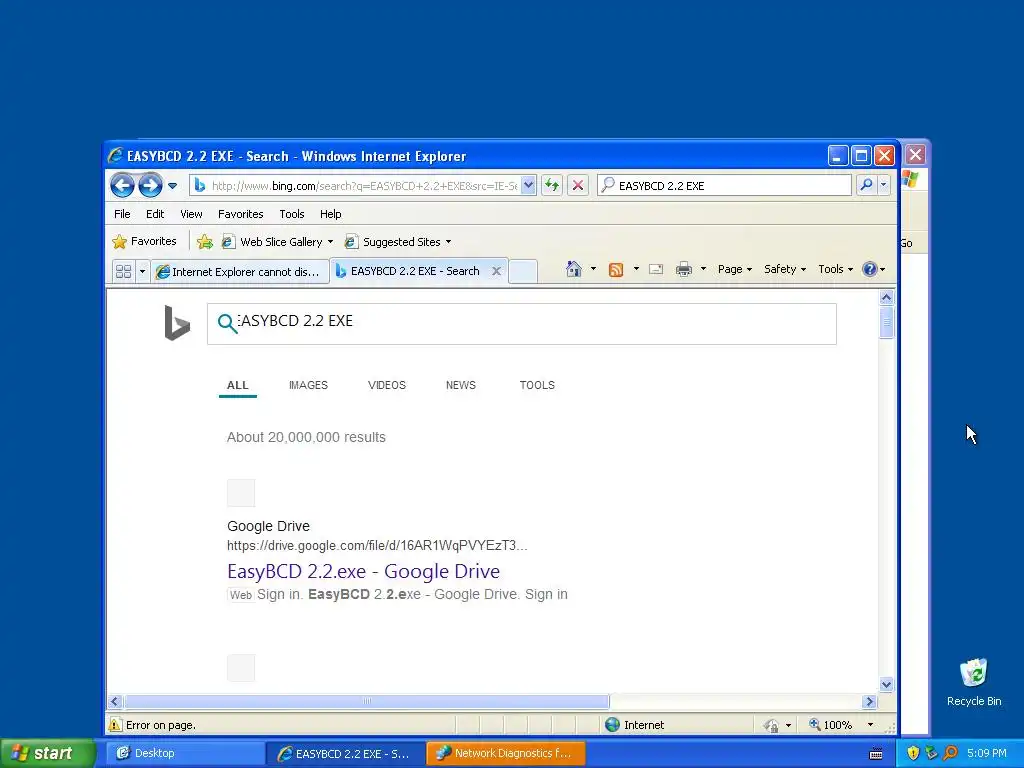Image resolution: width=1024 pixels, height=768 pixels.
Task: Click the security shield tray icon
Action: coord(913,753)
